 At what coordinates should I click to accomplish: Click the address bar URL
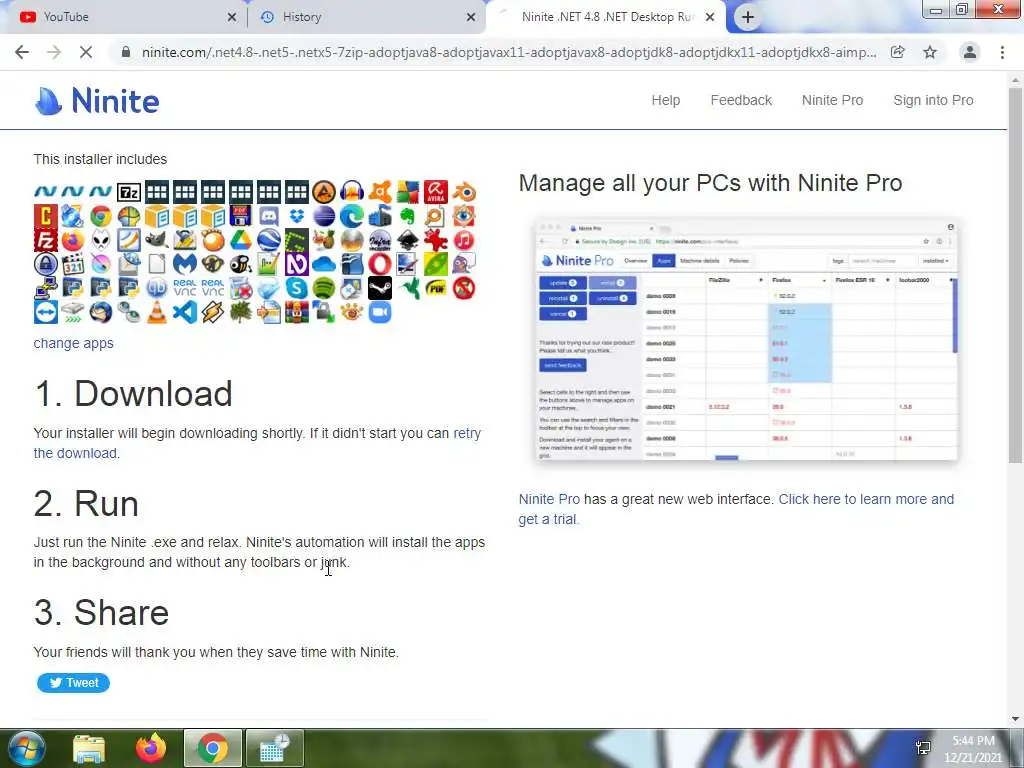tap(509, 52)
